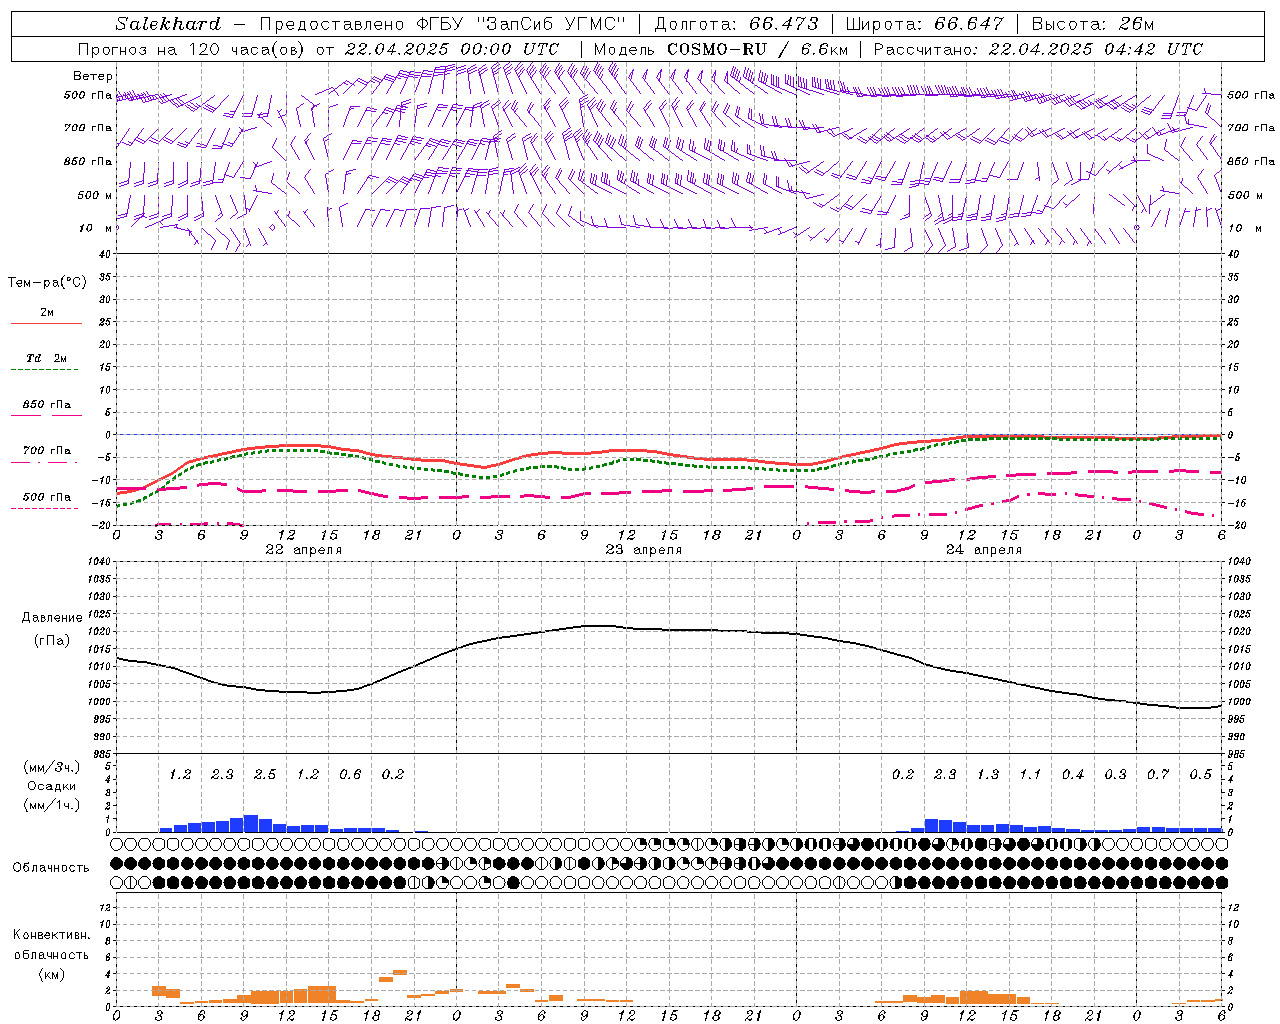The width and height of the screenshot is (1280, 1024).
Task: Click the 700 гПа temperature legend entry
Action: pos(47,450)
